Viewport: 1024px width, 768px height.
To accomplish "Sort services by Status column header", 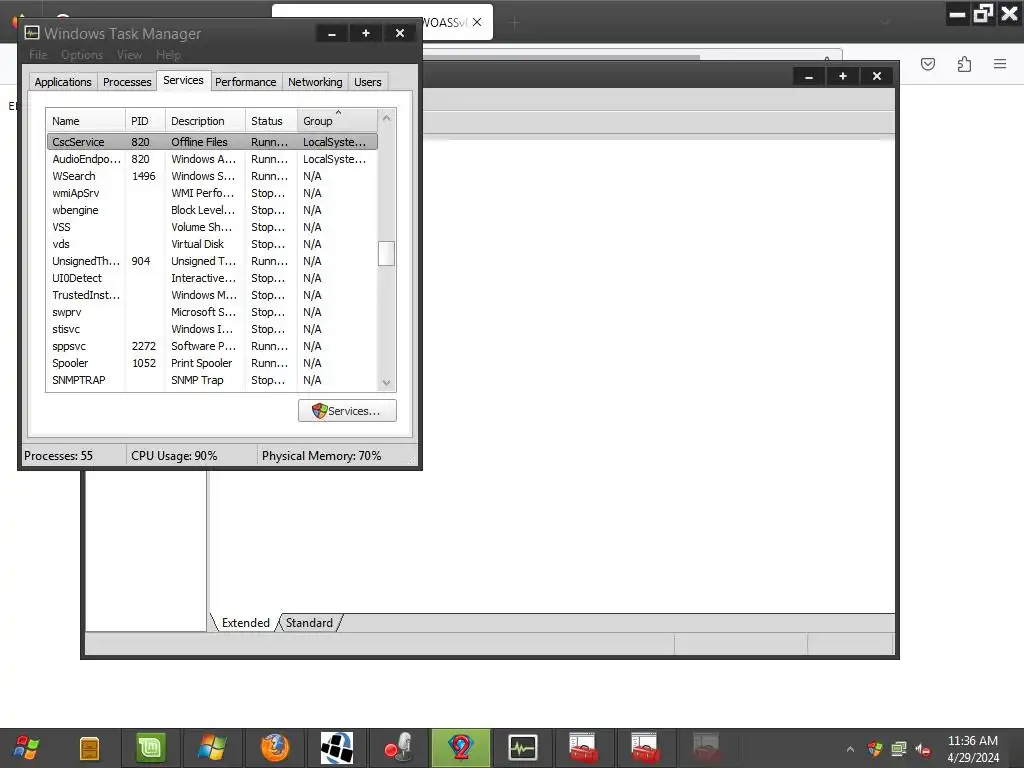I will [x=271, y=121].
